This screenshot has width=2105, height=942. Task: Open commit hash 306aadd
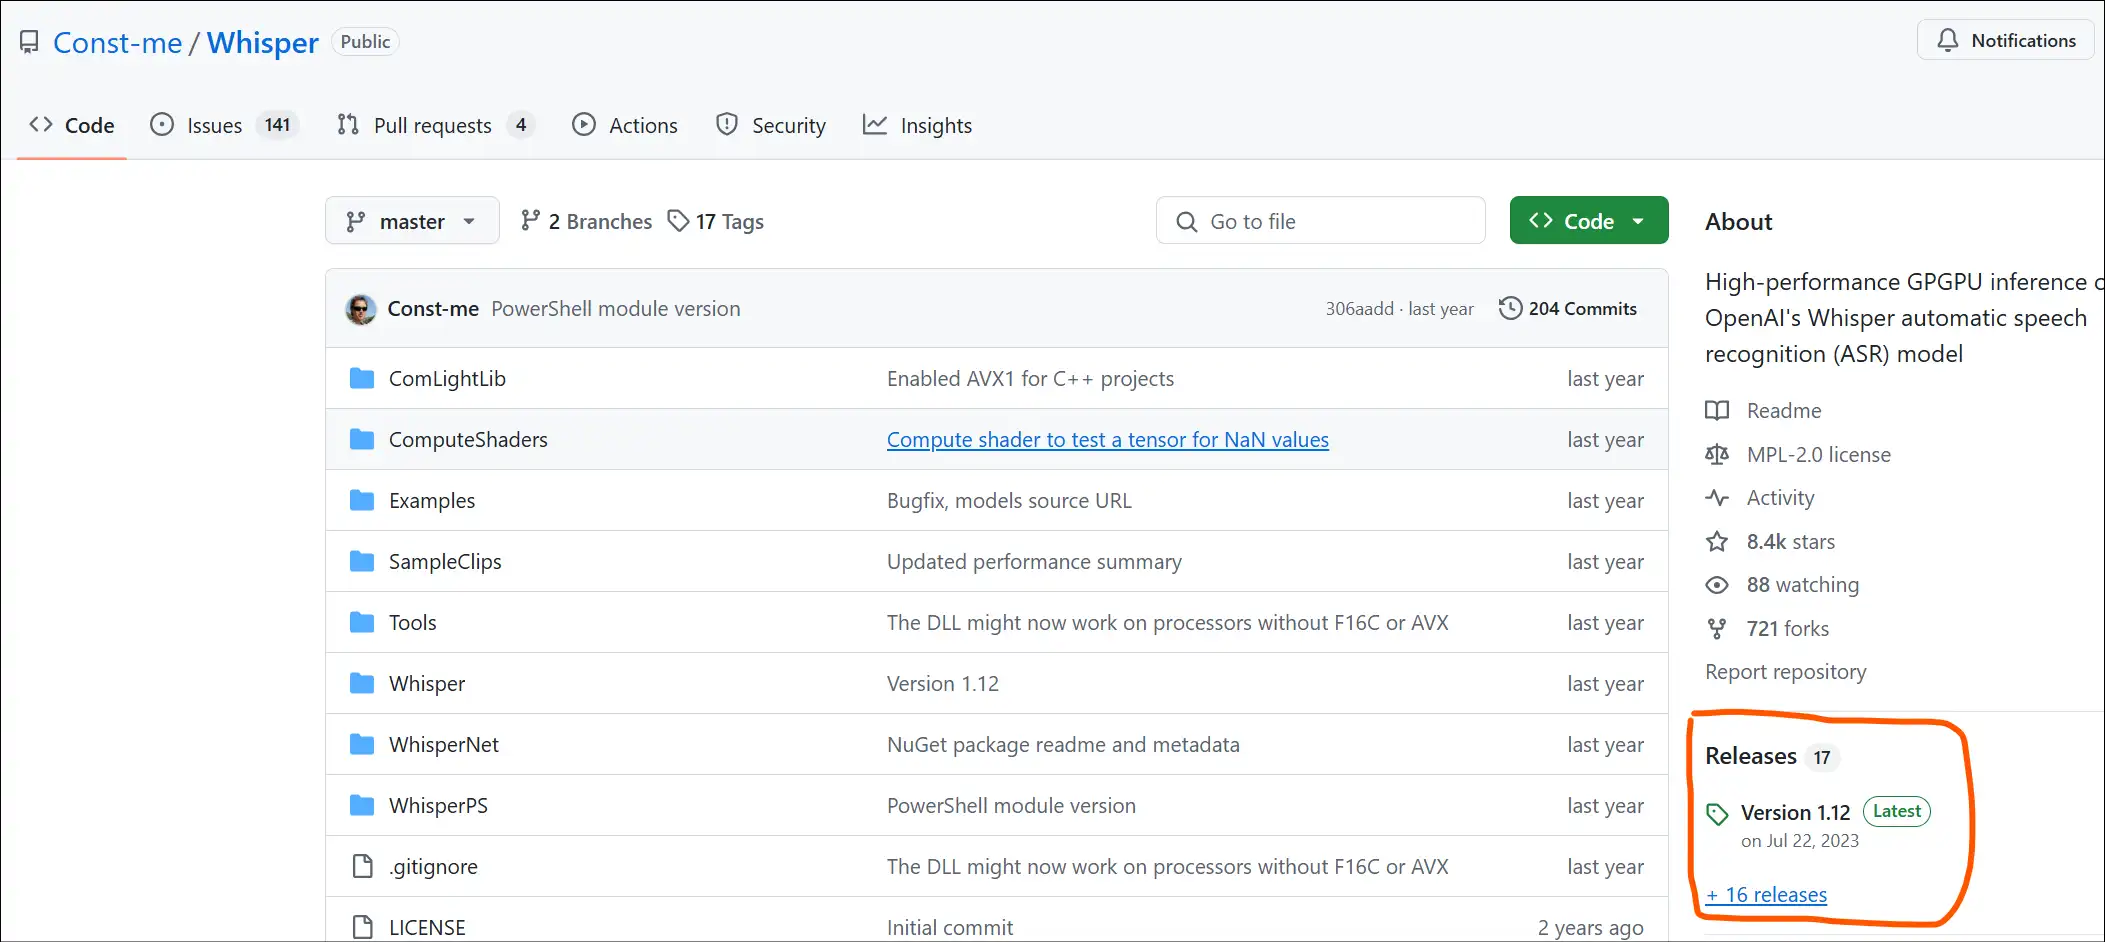1359,309
